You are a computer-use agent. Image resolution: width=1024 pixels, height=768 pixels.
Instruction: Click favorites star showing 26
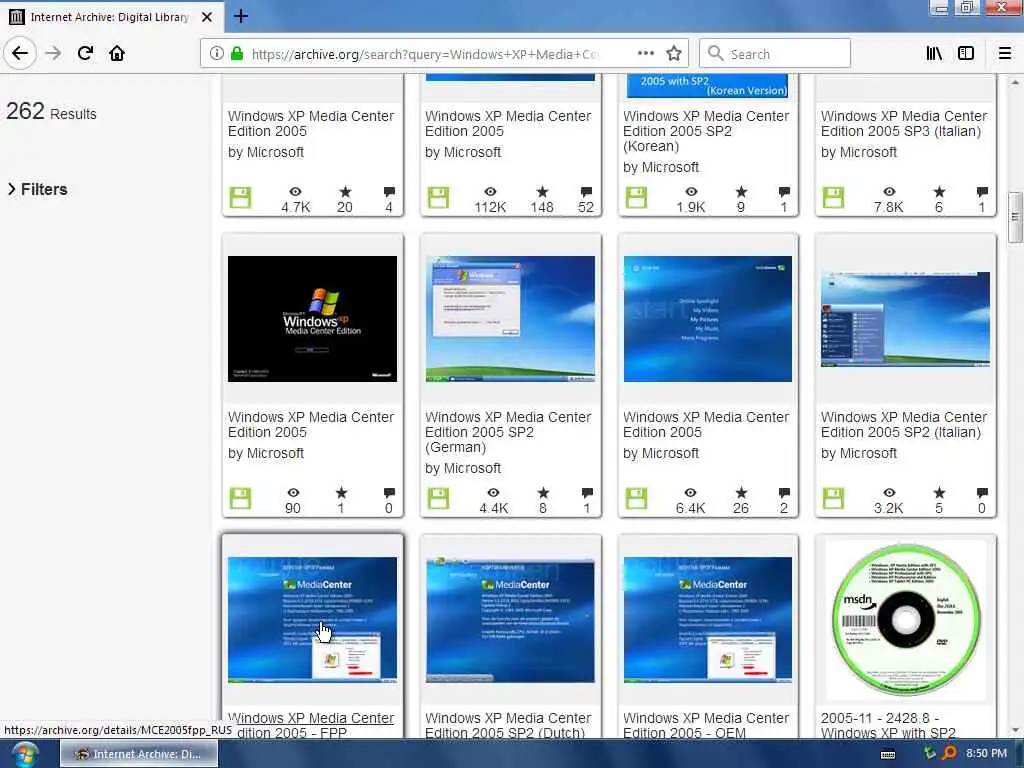pos(741,493)
